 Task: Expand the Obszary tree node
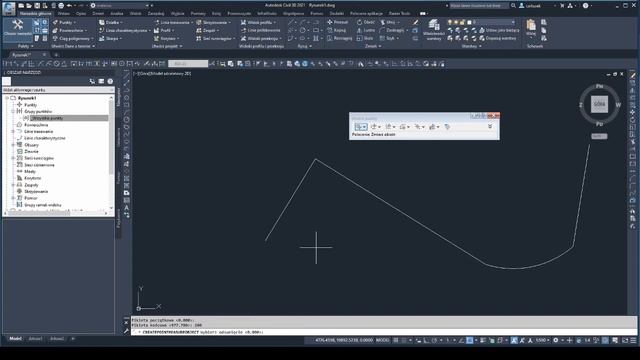coord(13,144)
